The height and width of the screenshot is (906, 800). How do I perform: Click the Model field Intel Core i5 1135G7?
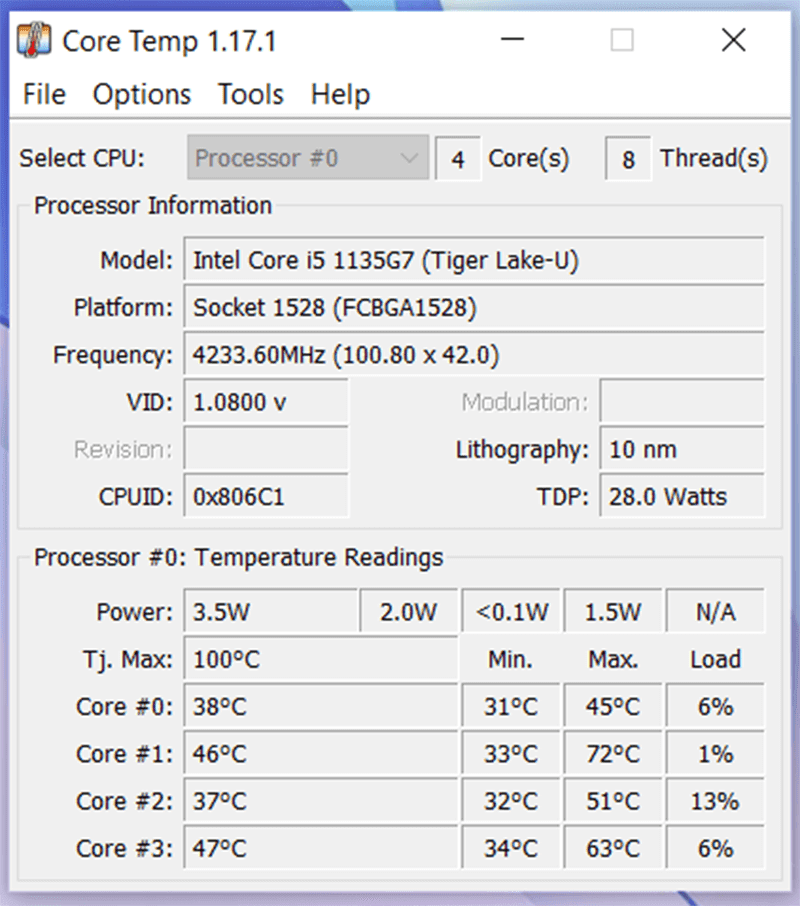click(x=474, y=260)
